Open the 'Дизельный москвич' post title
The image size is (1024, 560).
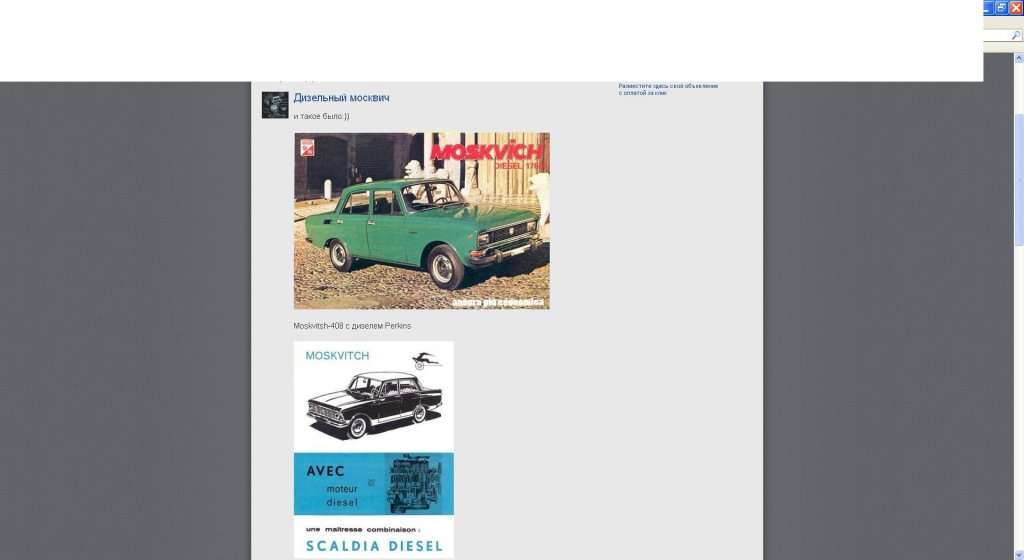click(341, 98)
